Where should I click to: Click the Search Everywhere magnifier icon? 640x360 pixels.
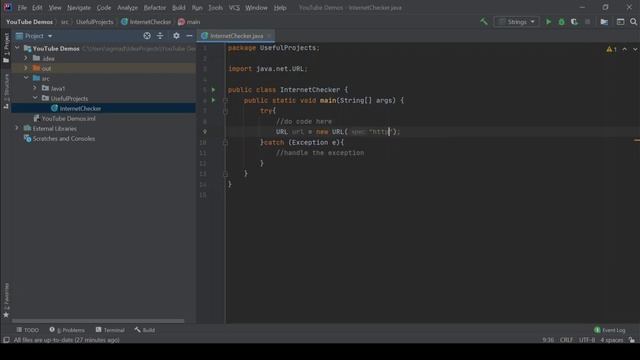633,22
